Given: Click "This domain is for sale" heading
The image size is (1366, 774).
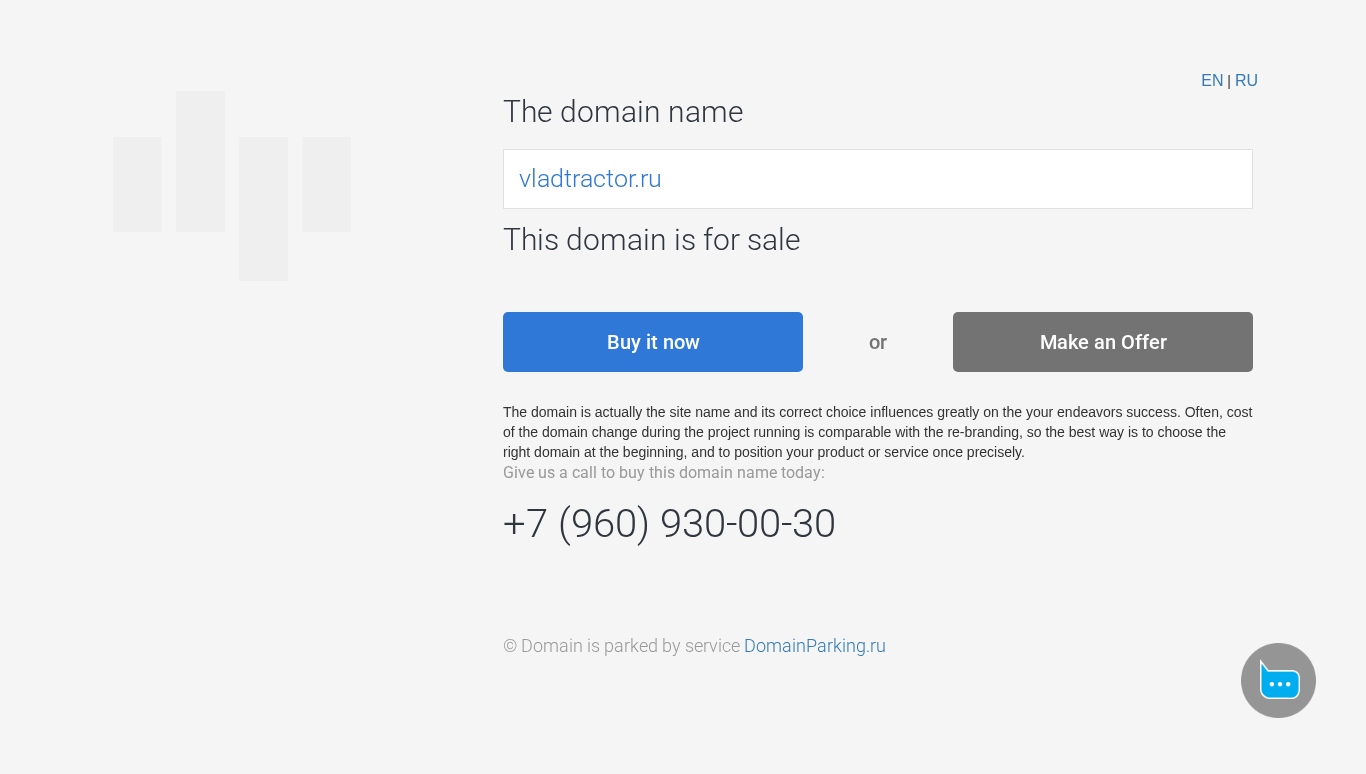Looking at the screenshot, I should pos(651,240).
